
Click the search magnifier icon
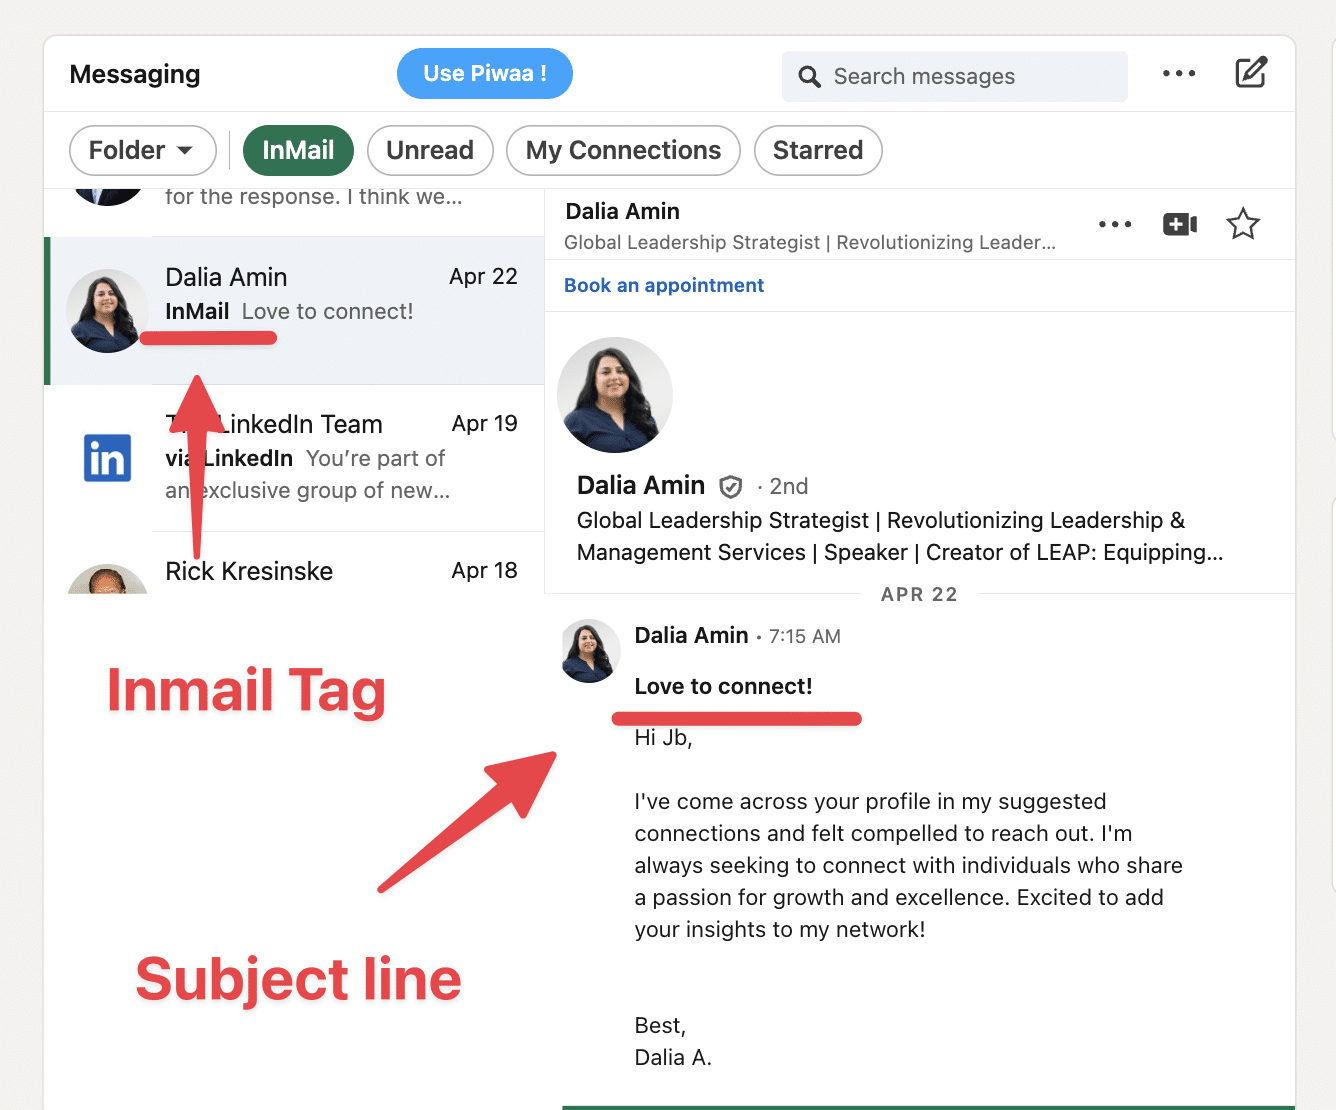click(809, 77)
